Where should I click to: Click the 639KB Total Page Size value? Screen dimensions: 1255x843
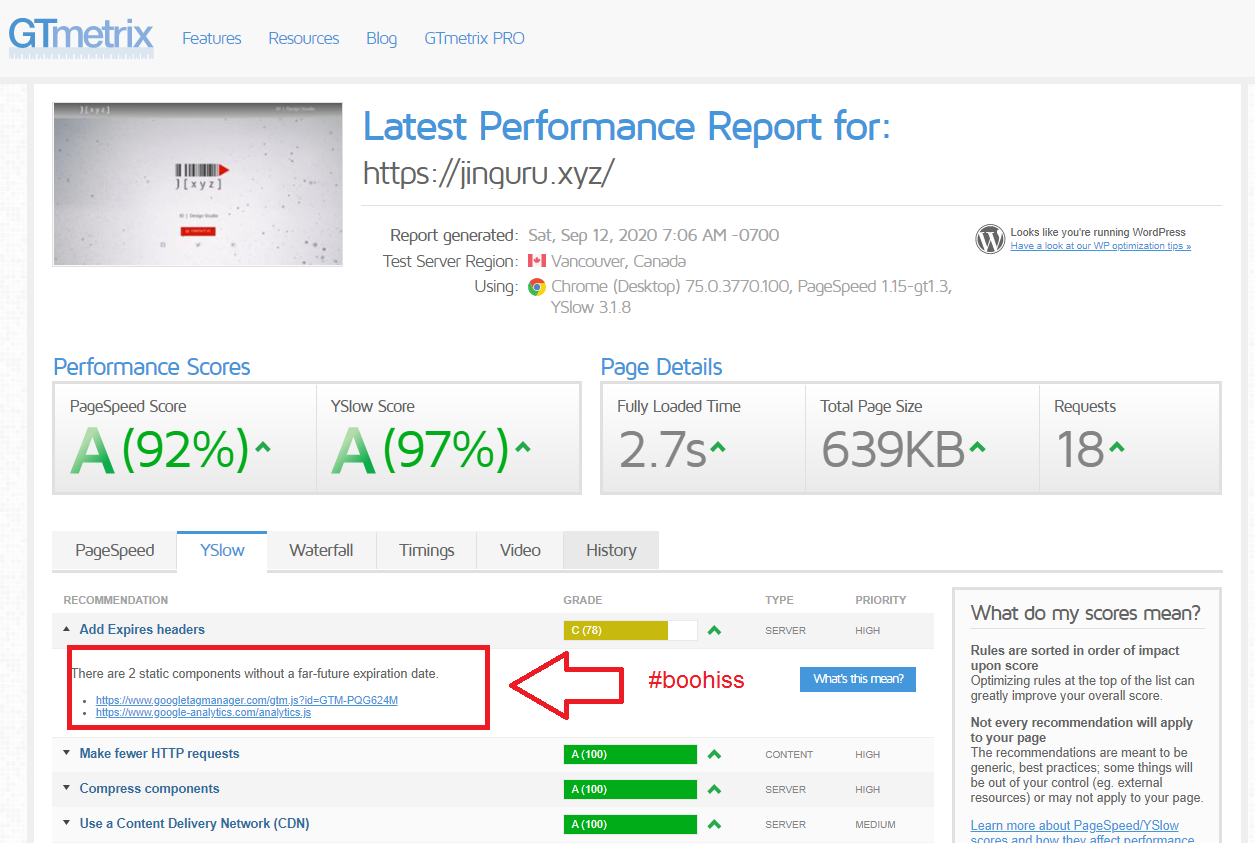893,449
